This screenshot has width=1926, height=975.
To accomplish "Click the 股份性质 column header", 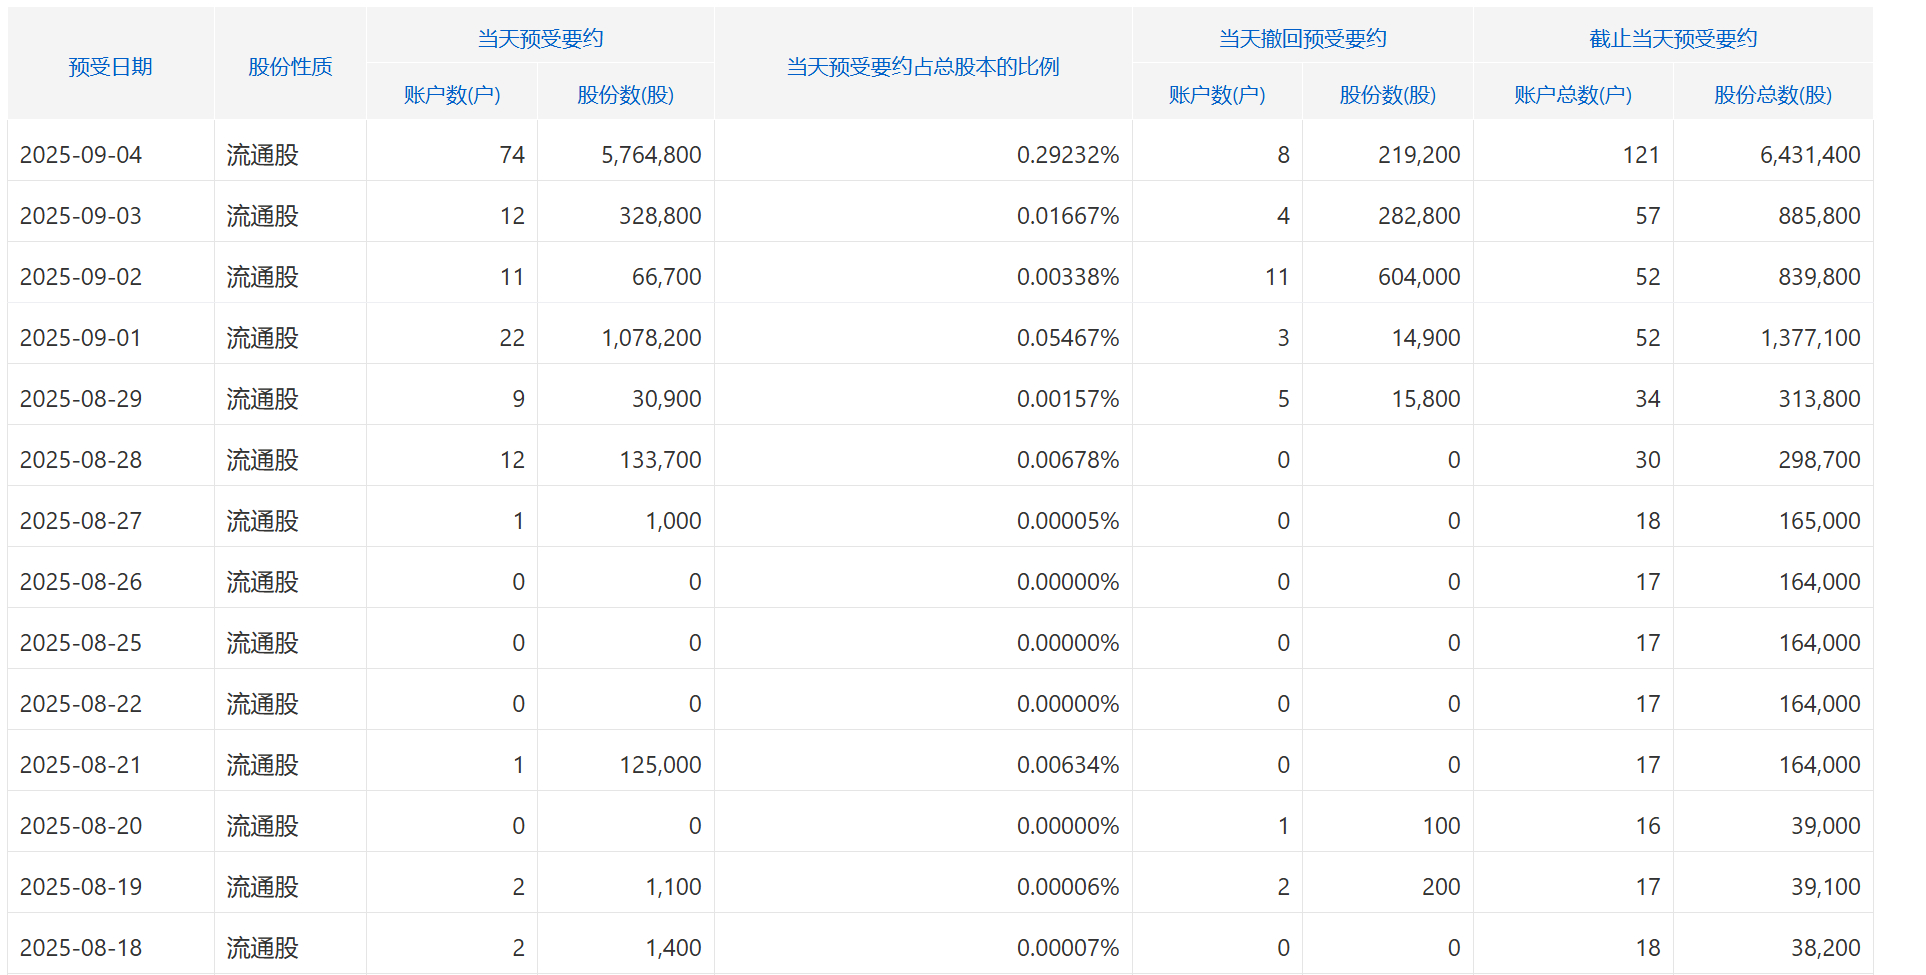I will pyautogui.click(x=290, y=67).
